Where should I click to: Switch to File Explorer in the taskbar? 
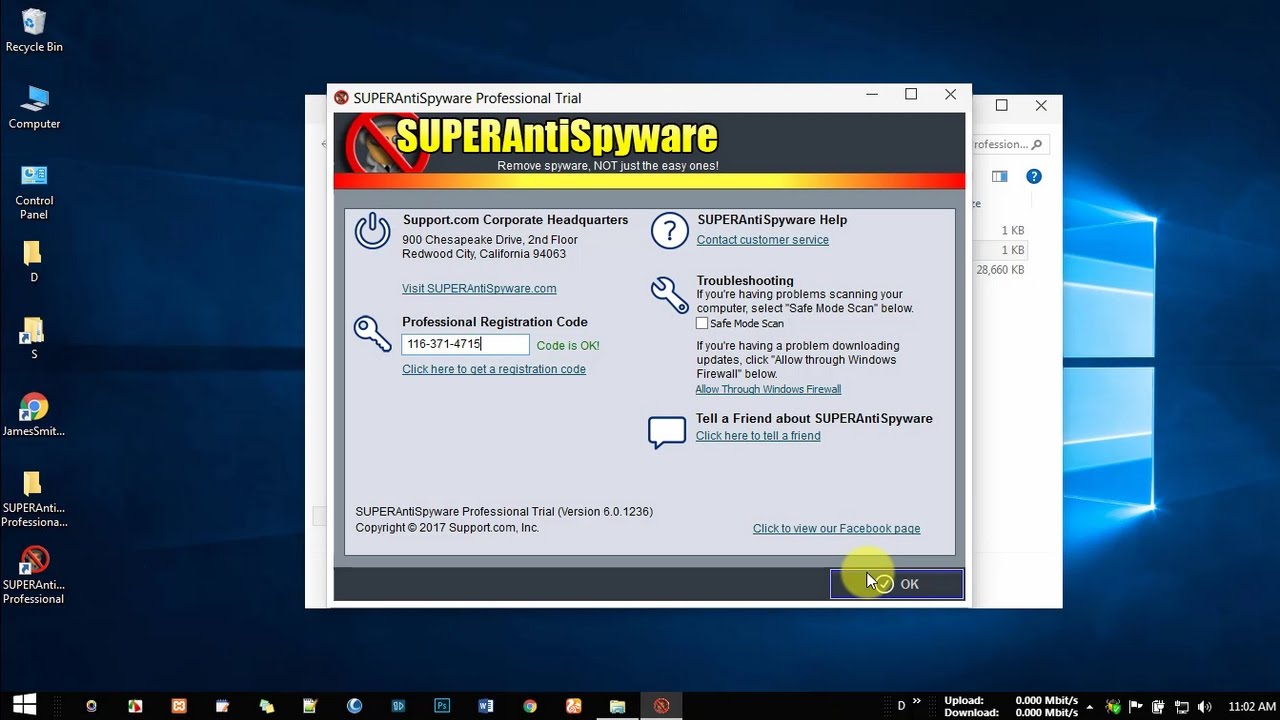tap(617, 705)
